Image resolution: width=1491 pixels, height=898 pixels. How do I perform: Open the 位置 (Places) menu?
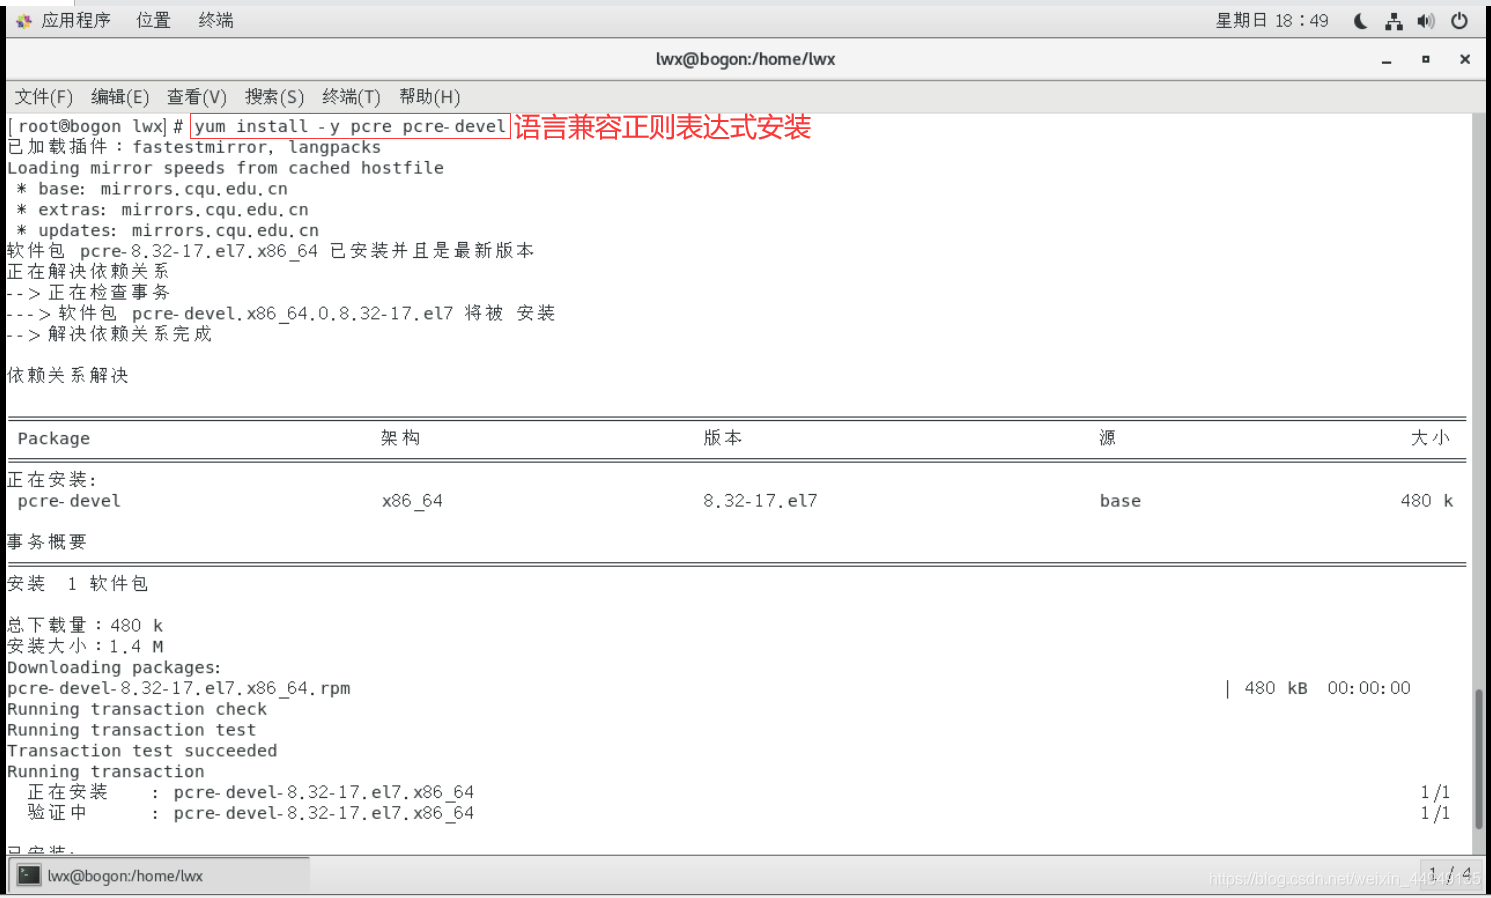click(153, 20)
